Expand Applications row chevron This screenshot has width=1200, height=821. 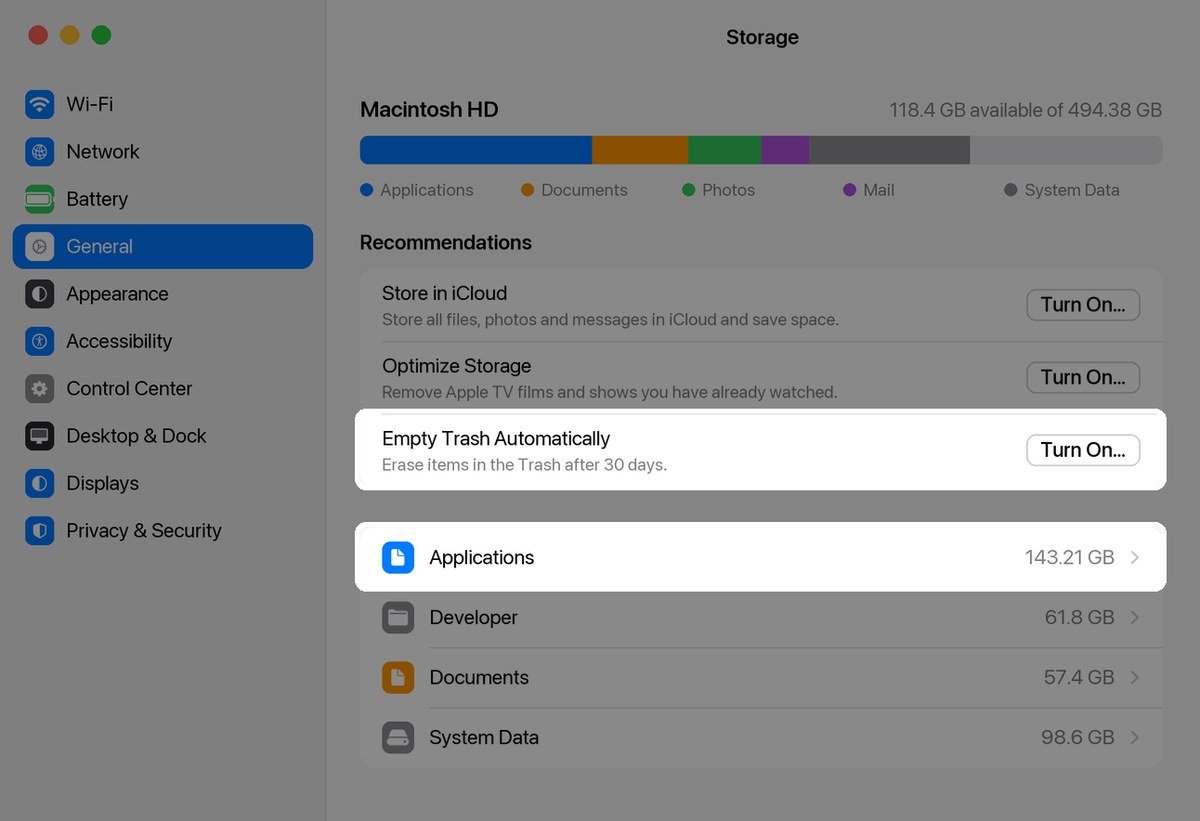click(x=1135, y=558)
